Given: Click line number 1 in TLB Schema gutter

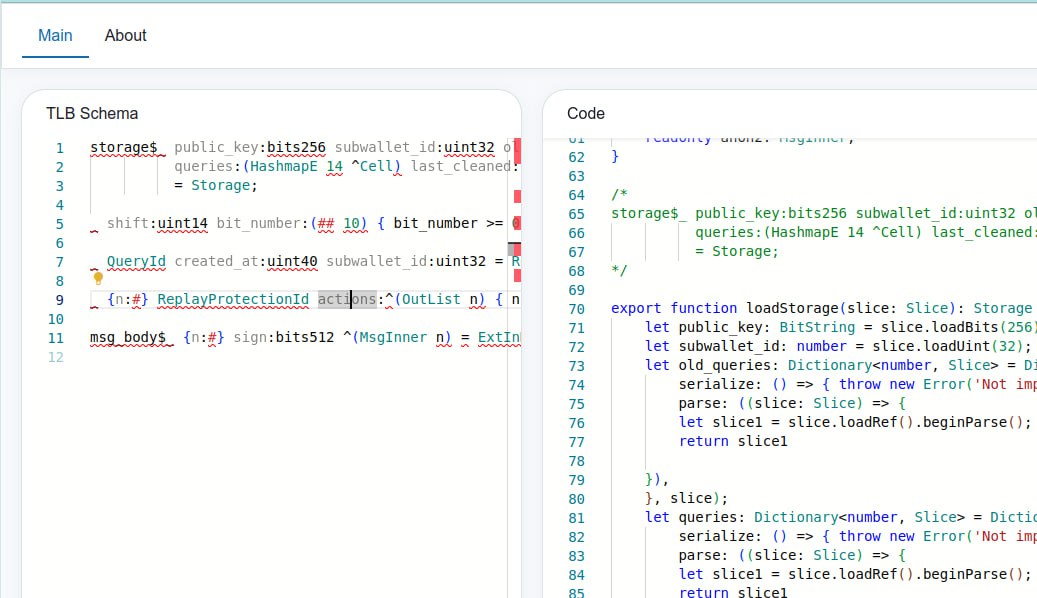Looking at the screenshot, I should click(60, 148).
